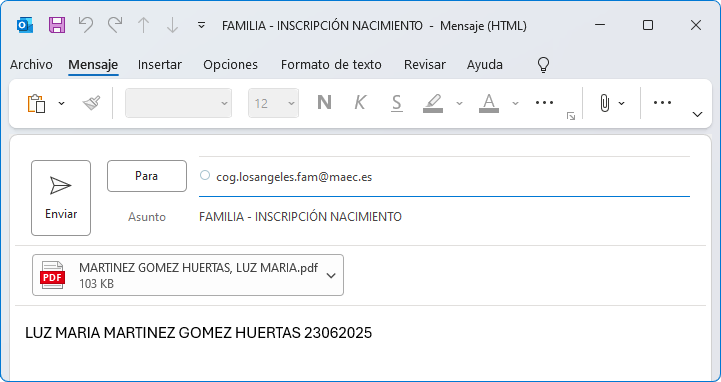
Task: Expand the paste options arrow
Action: [62, 103]
